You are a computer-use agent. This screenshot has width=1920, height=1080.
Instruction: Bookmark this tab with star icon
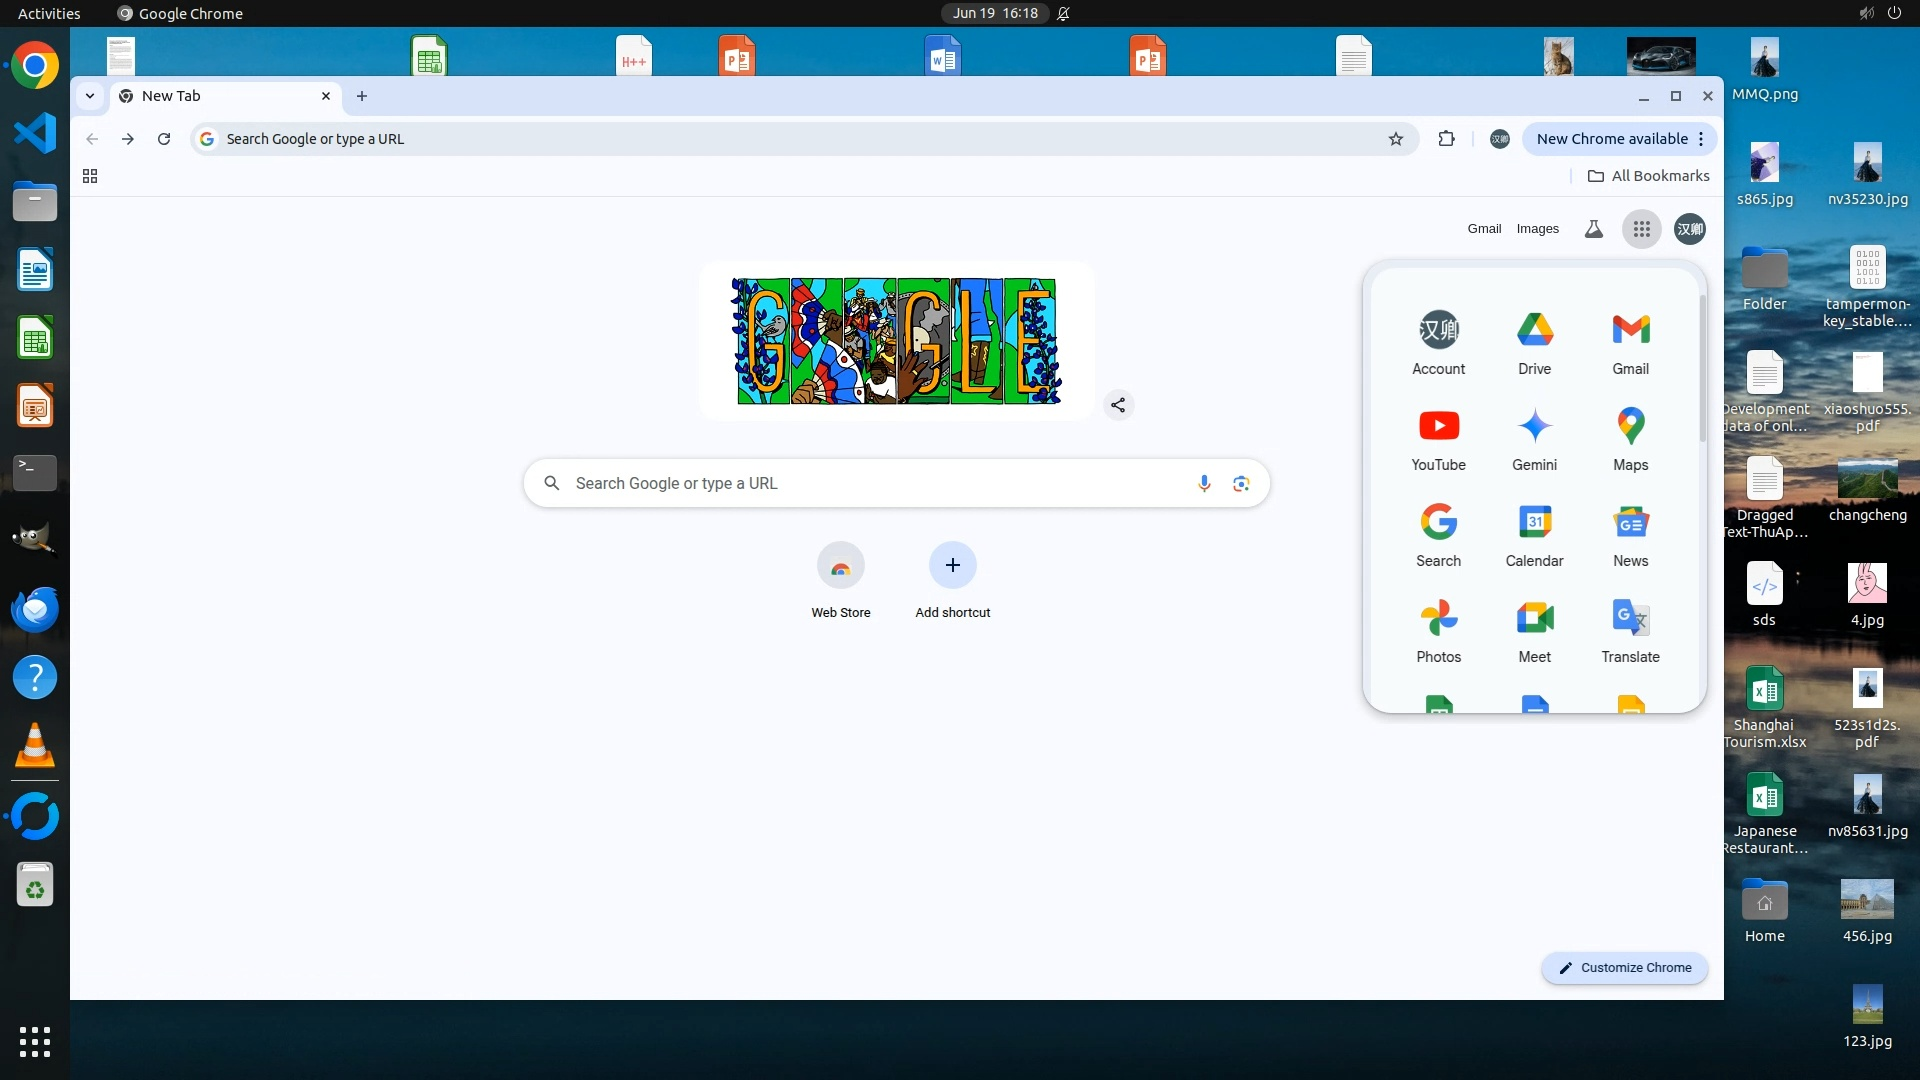[1396, 139]
